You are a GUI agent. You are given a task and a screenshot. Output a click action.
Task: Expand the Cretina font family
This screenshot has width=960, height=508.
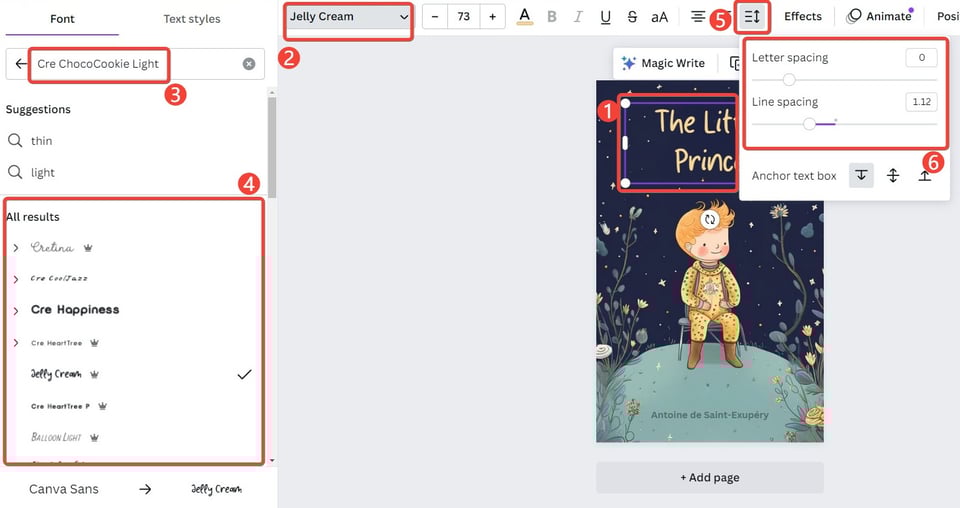click(16, 248)
